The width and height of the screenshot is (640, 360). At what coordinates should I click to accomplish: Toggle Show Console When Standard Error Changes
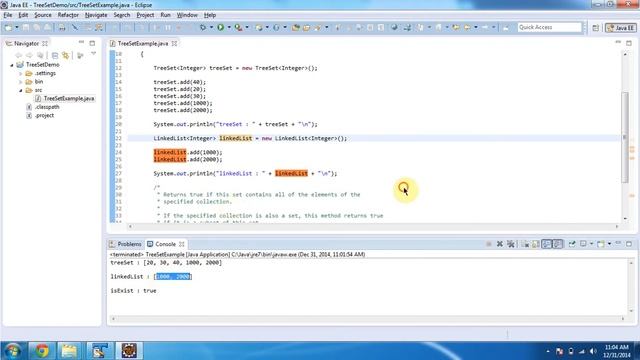558,244
